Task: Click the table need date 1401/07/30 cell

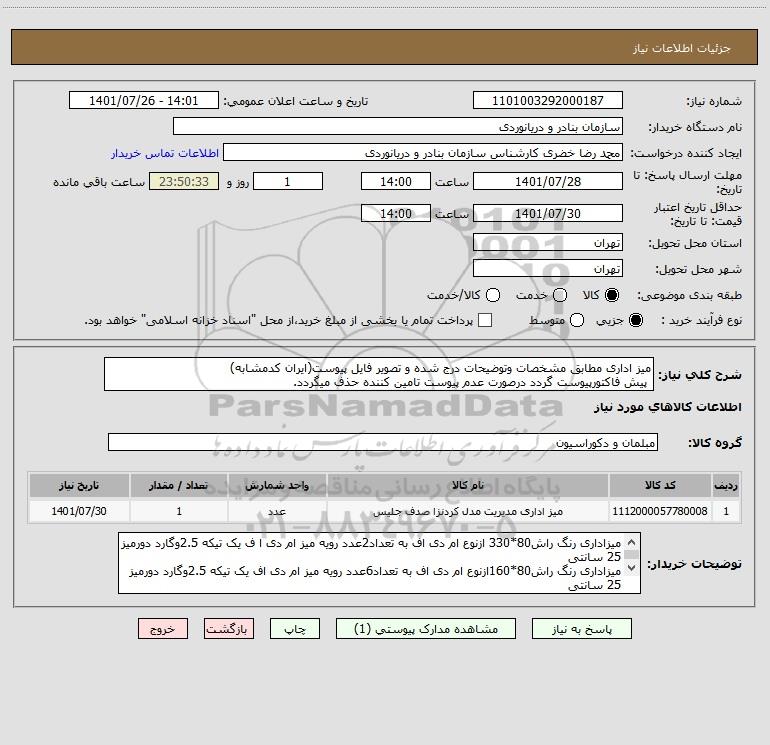Action: coord(79,511)
